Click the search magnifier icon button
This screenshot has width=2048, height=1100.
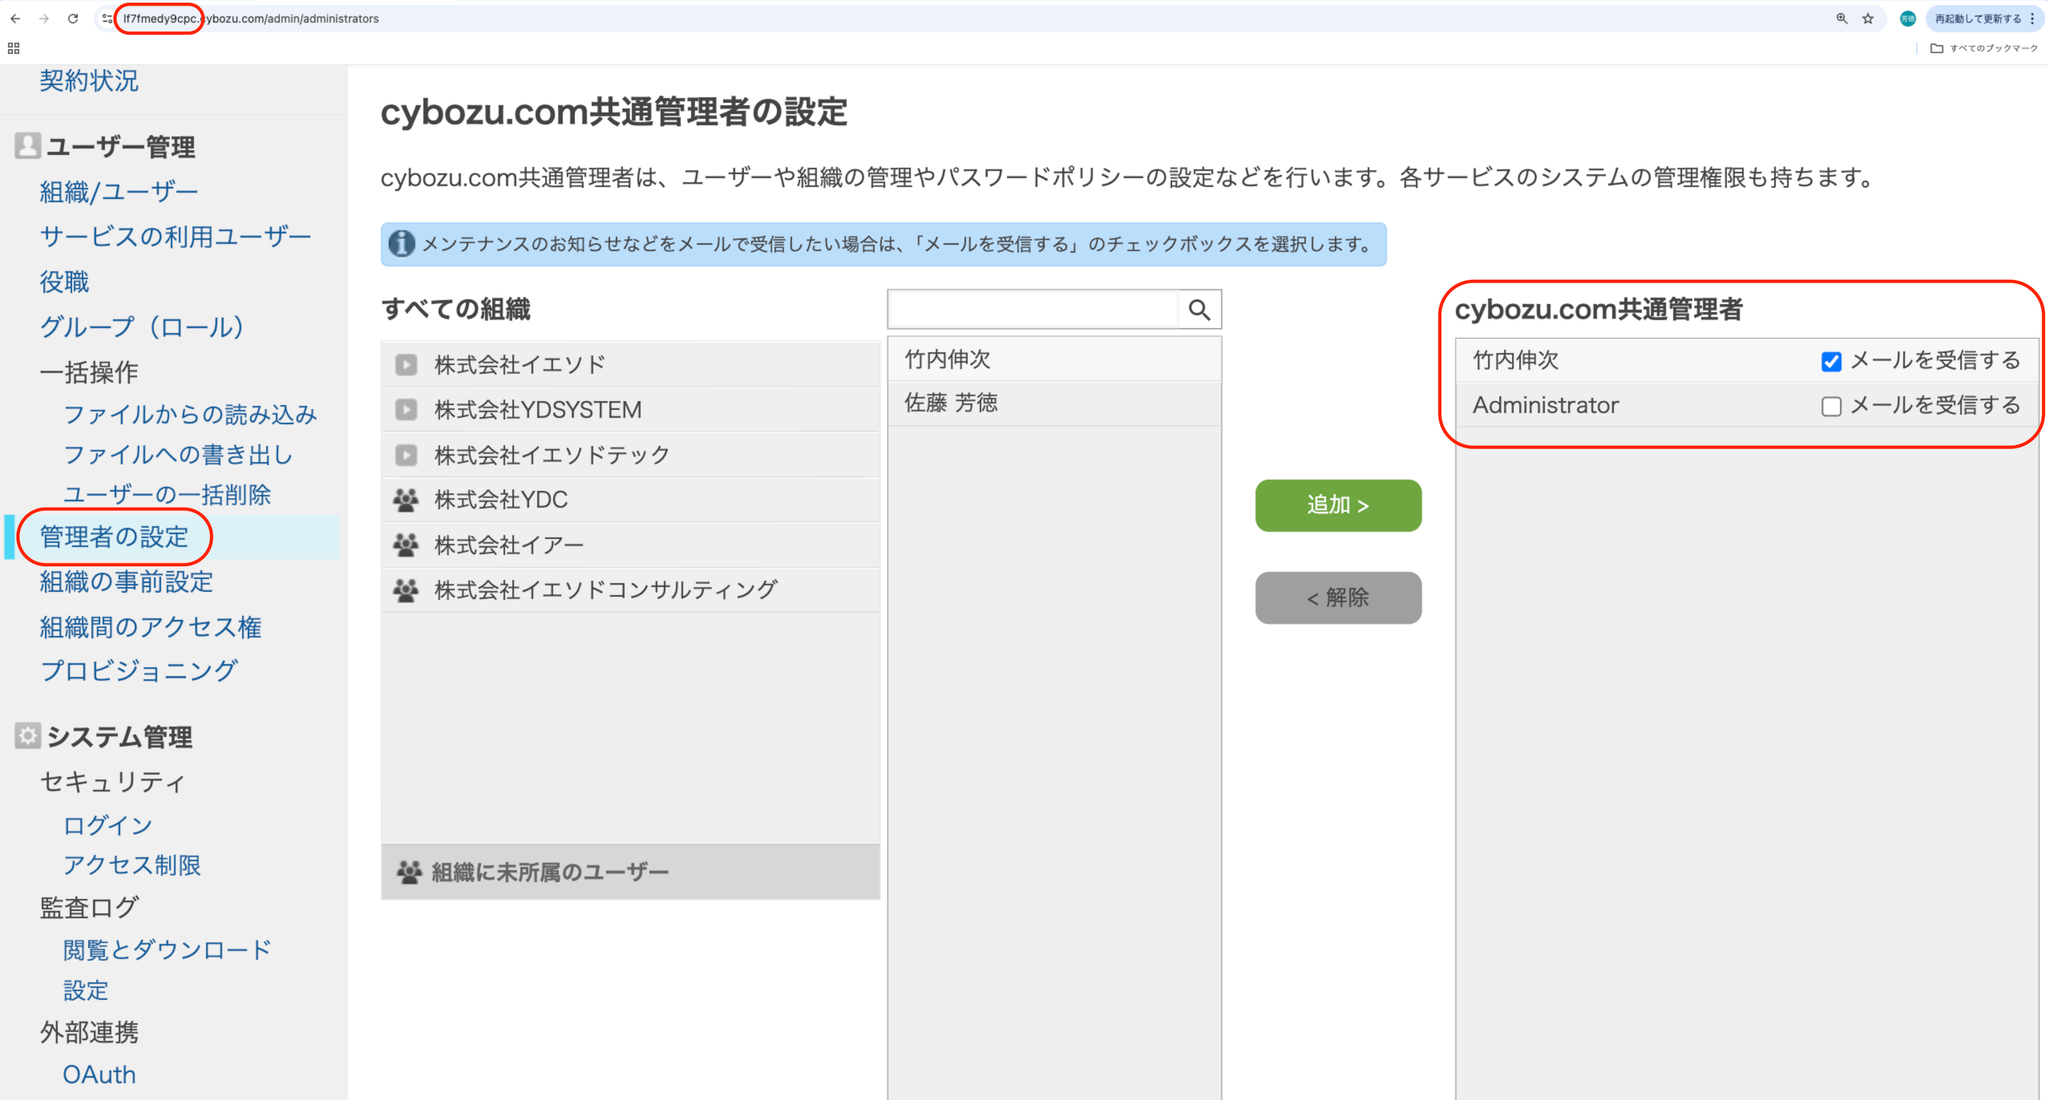pyautogui.click(x=1199, y=310)
